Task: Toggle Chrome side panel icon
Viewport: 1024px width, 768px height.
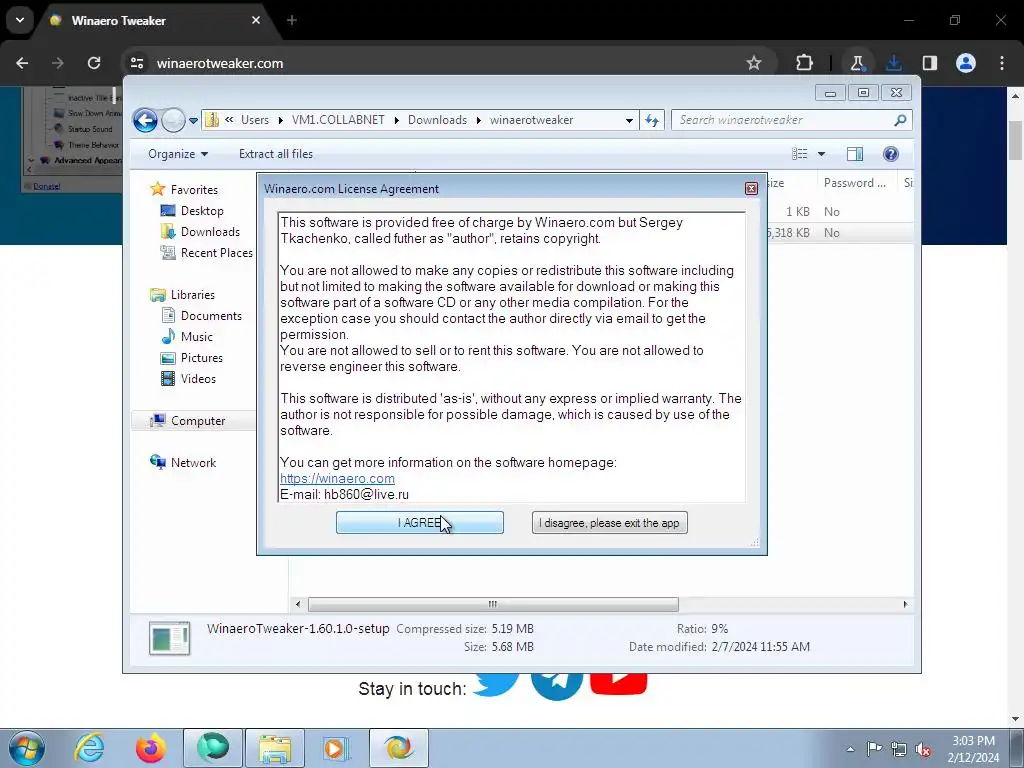Action: 929,63
